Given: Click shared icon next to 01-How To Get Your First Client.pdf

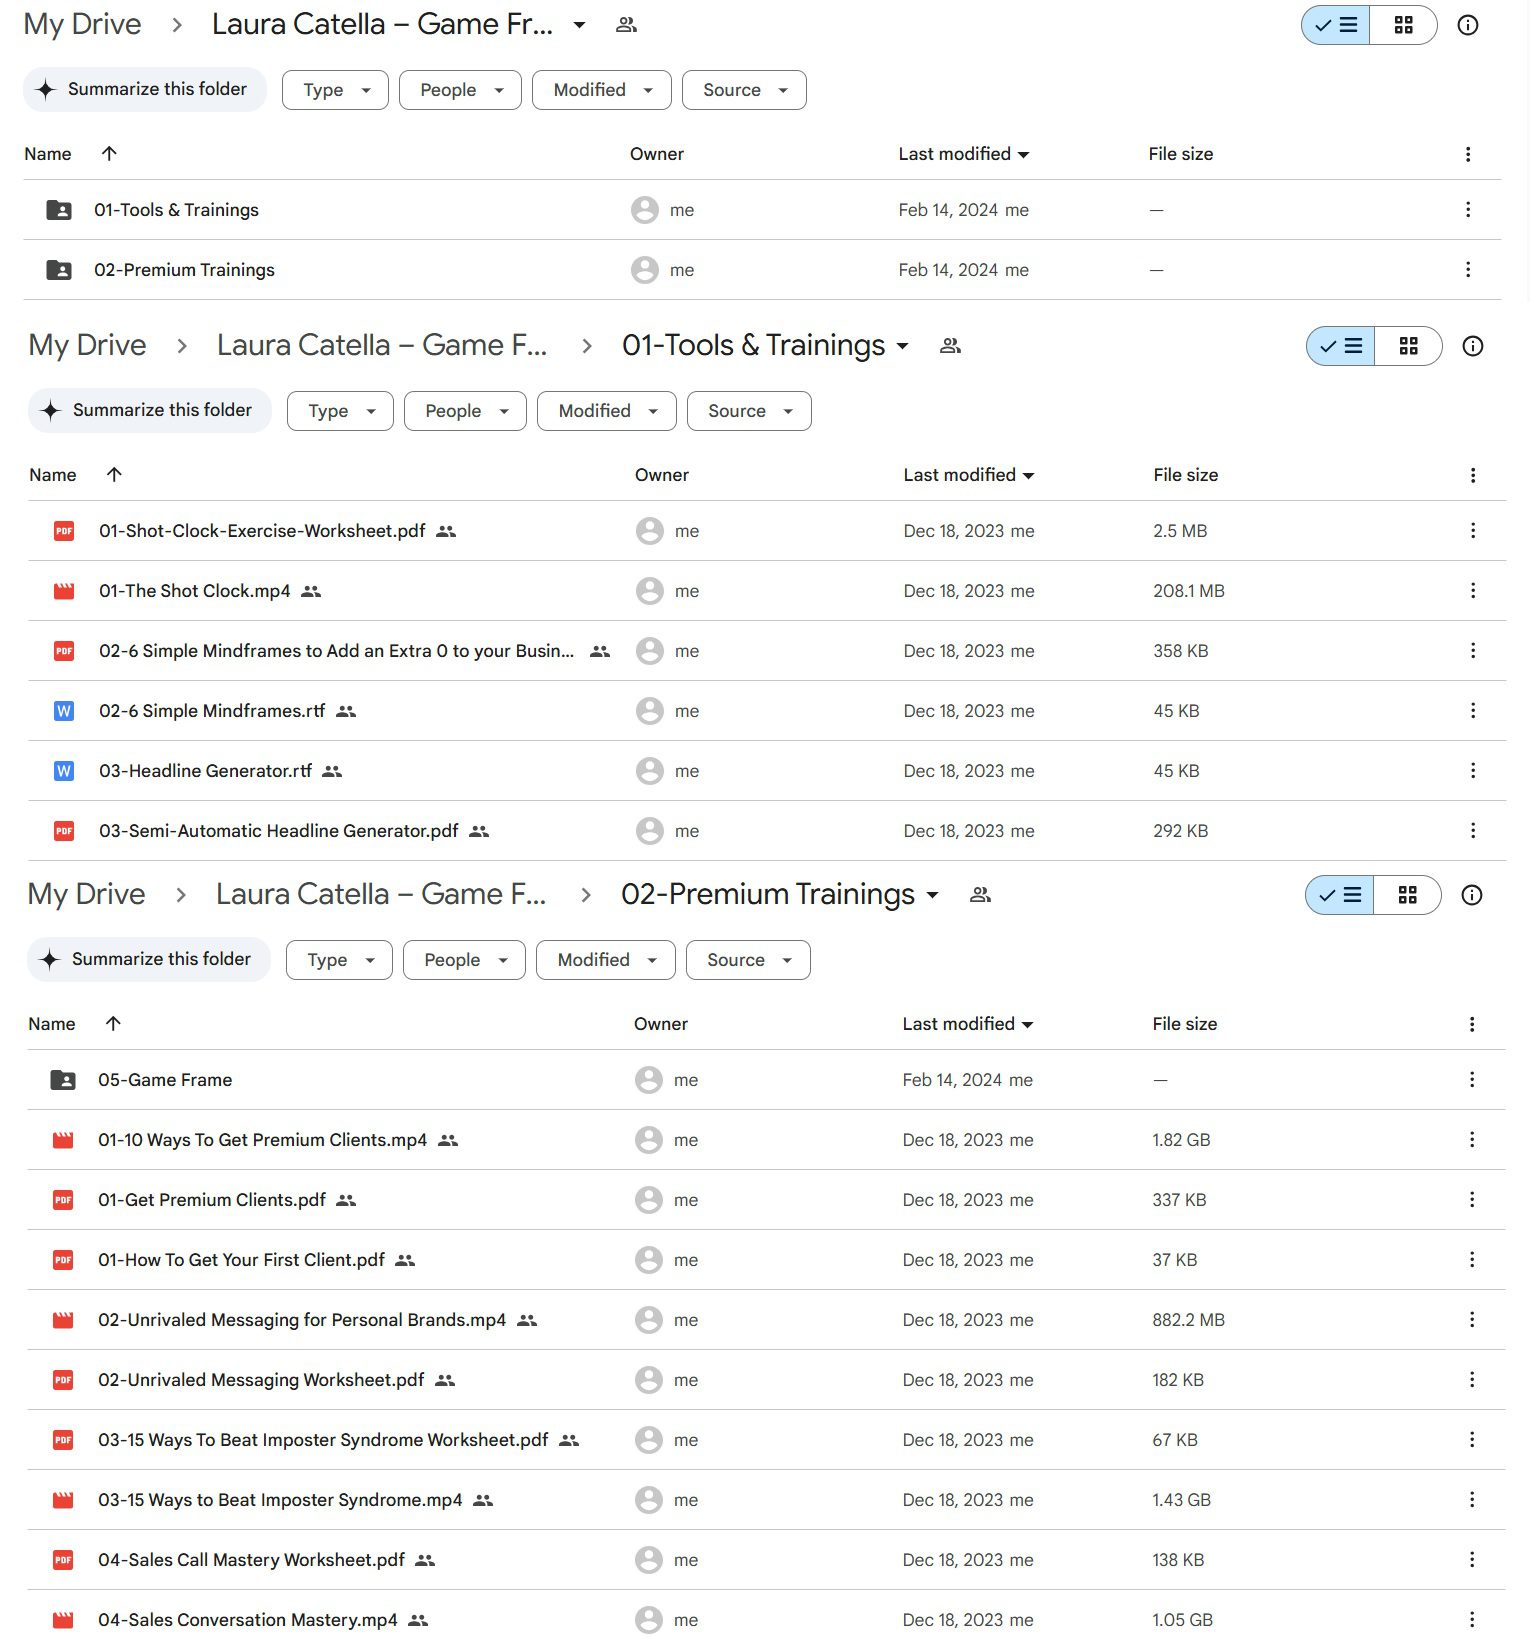Looking at the screenshot, I should click(x=405, y=1260).
